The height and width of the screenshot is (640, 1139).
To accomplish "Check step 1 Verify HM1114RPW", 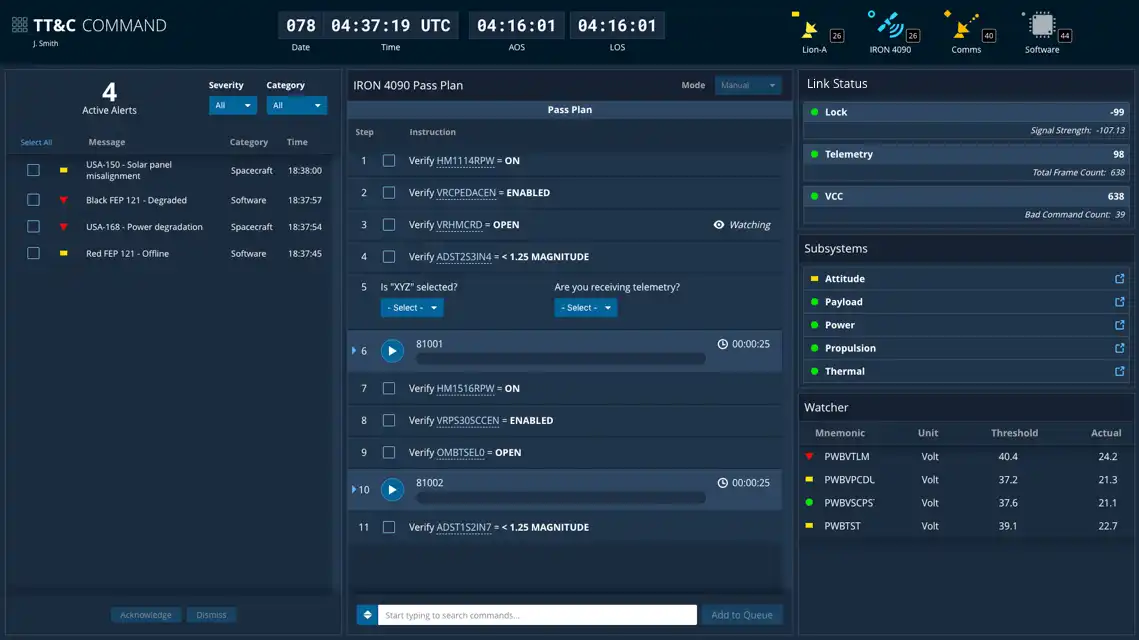I will 389,161.
